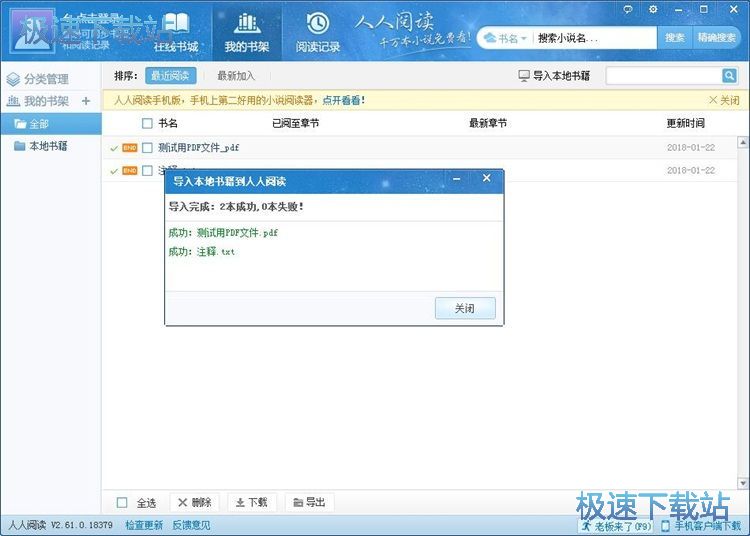Toggle the 全选 checkbox at bottom
750x536 pixels.
point(122,503)
